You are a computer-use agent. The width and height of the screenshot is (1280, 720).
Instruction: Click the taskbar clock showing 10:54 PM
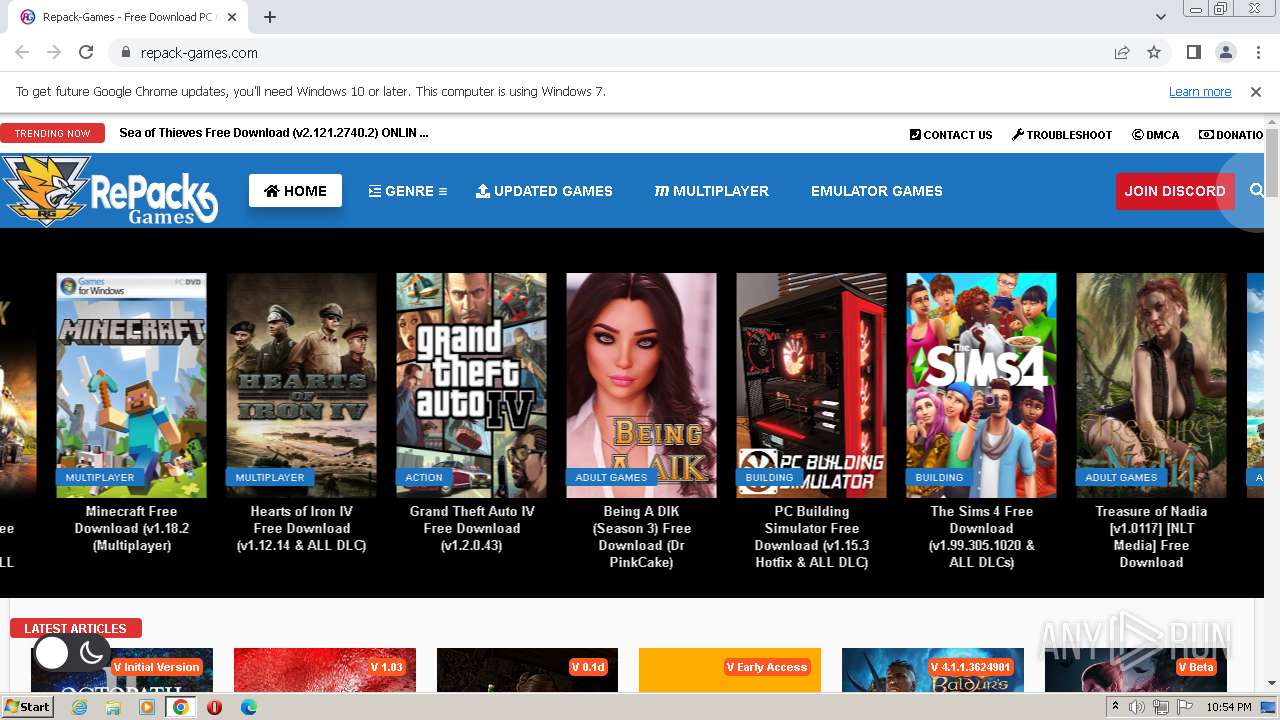(1229, 707)
